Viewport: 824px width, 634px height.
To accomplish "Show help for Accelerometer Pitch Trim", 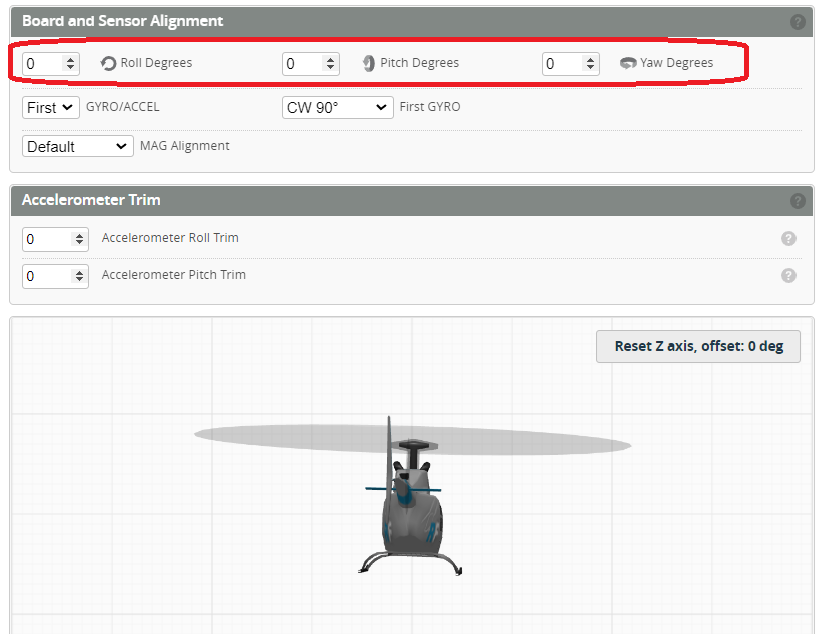I will coord(788,275).
